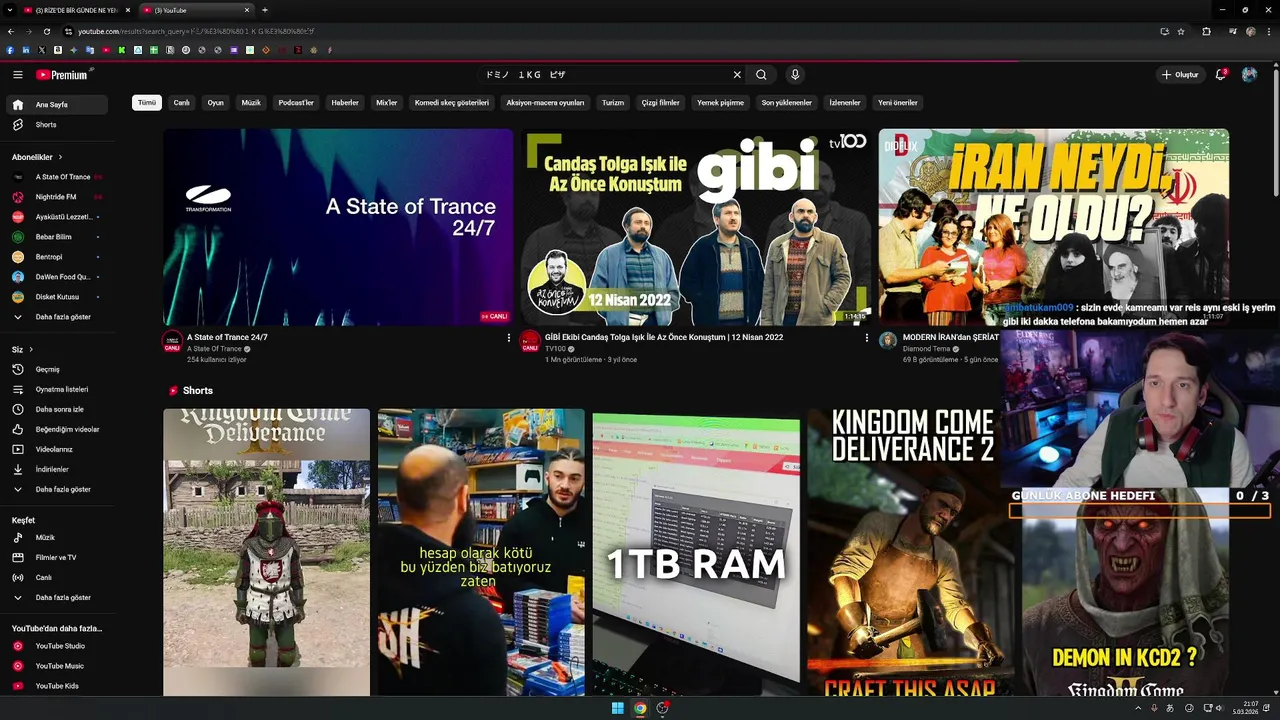
Task: Open more options for A State of Trance video
Action: pyautogui.click(x=508, y=338)
